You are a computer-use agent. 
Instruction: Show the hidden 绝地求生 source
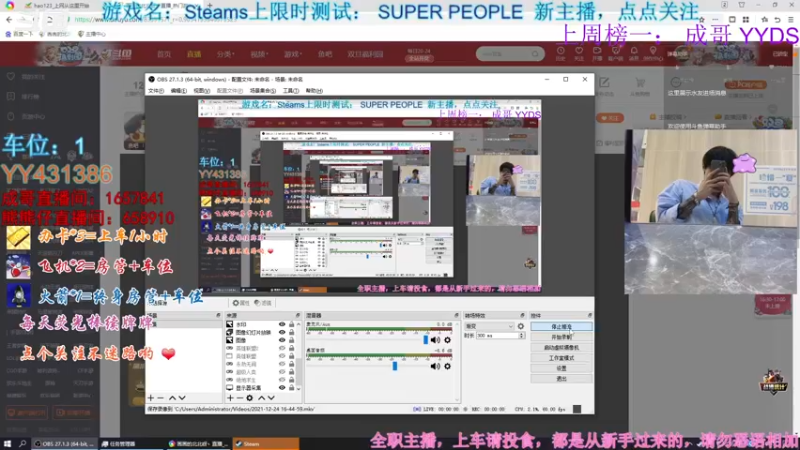(282, 380)
